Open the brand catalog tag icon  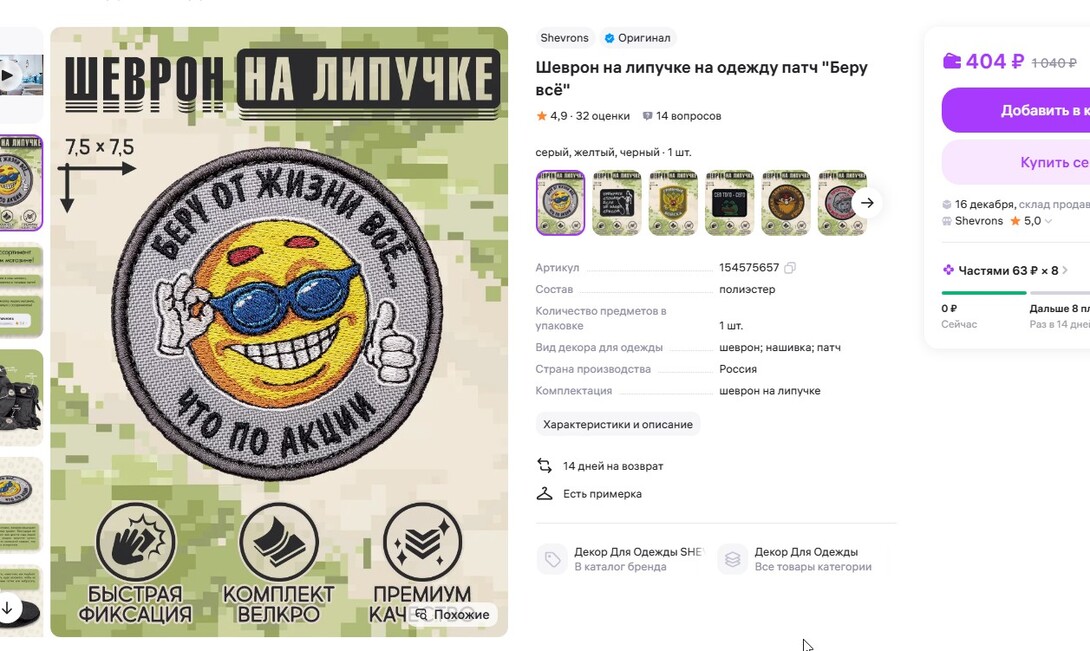[553, 559]
